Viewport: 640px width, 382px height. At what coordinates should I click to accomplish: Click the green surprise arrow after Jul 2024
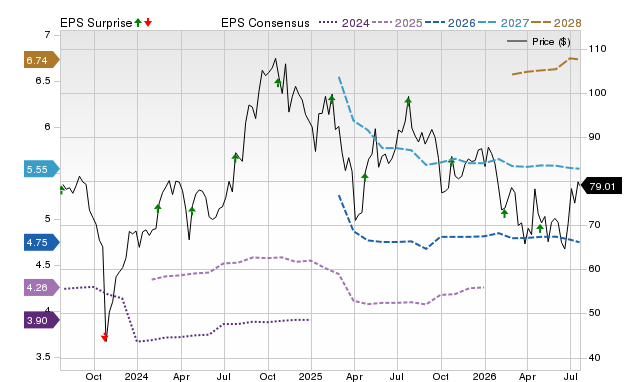pyautogui.click(x=236, y=157)
